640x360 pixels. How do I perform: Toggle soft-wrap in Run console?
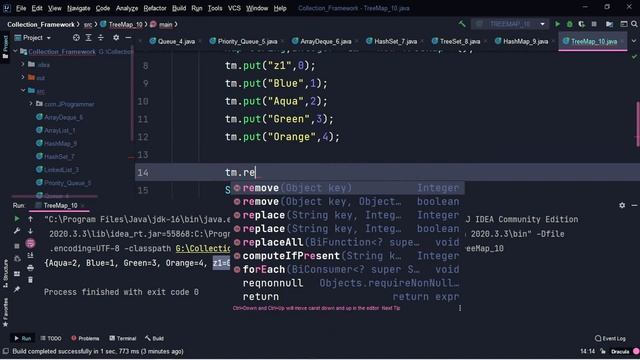[30, 244]
